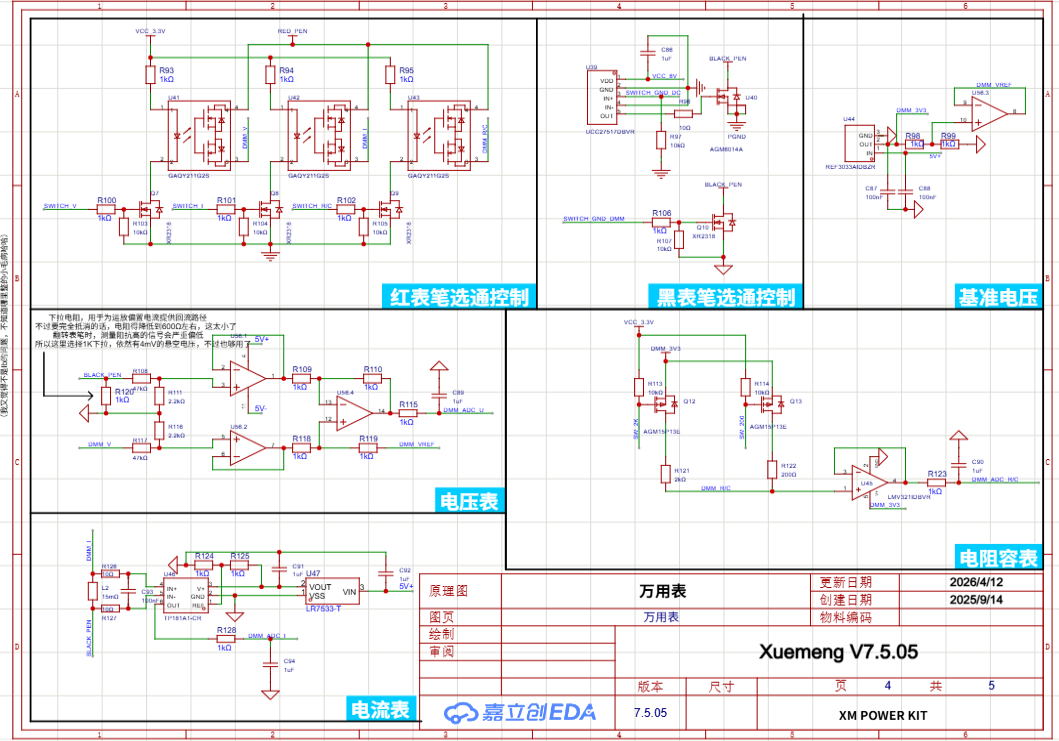This screenshot has width=1059, height=741.
Task: Click the 电压表 blue section label
Action: click(468, 501)
